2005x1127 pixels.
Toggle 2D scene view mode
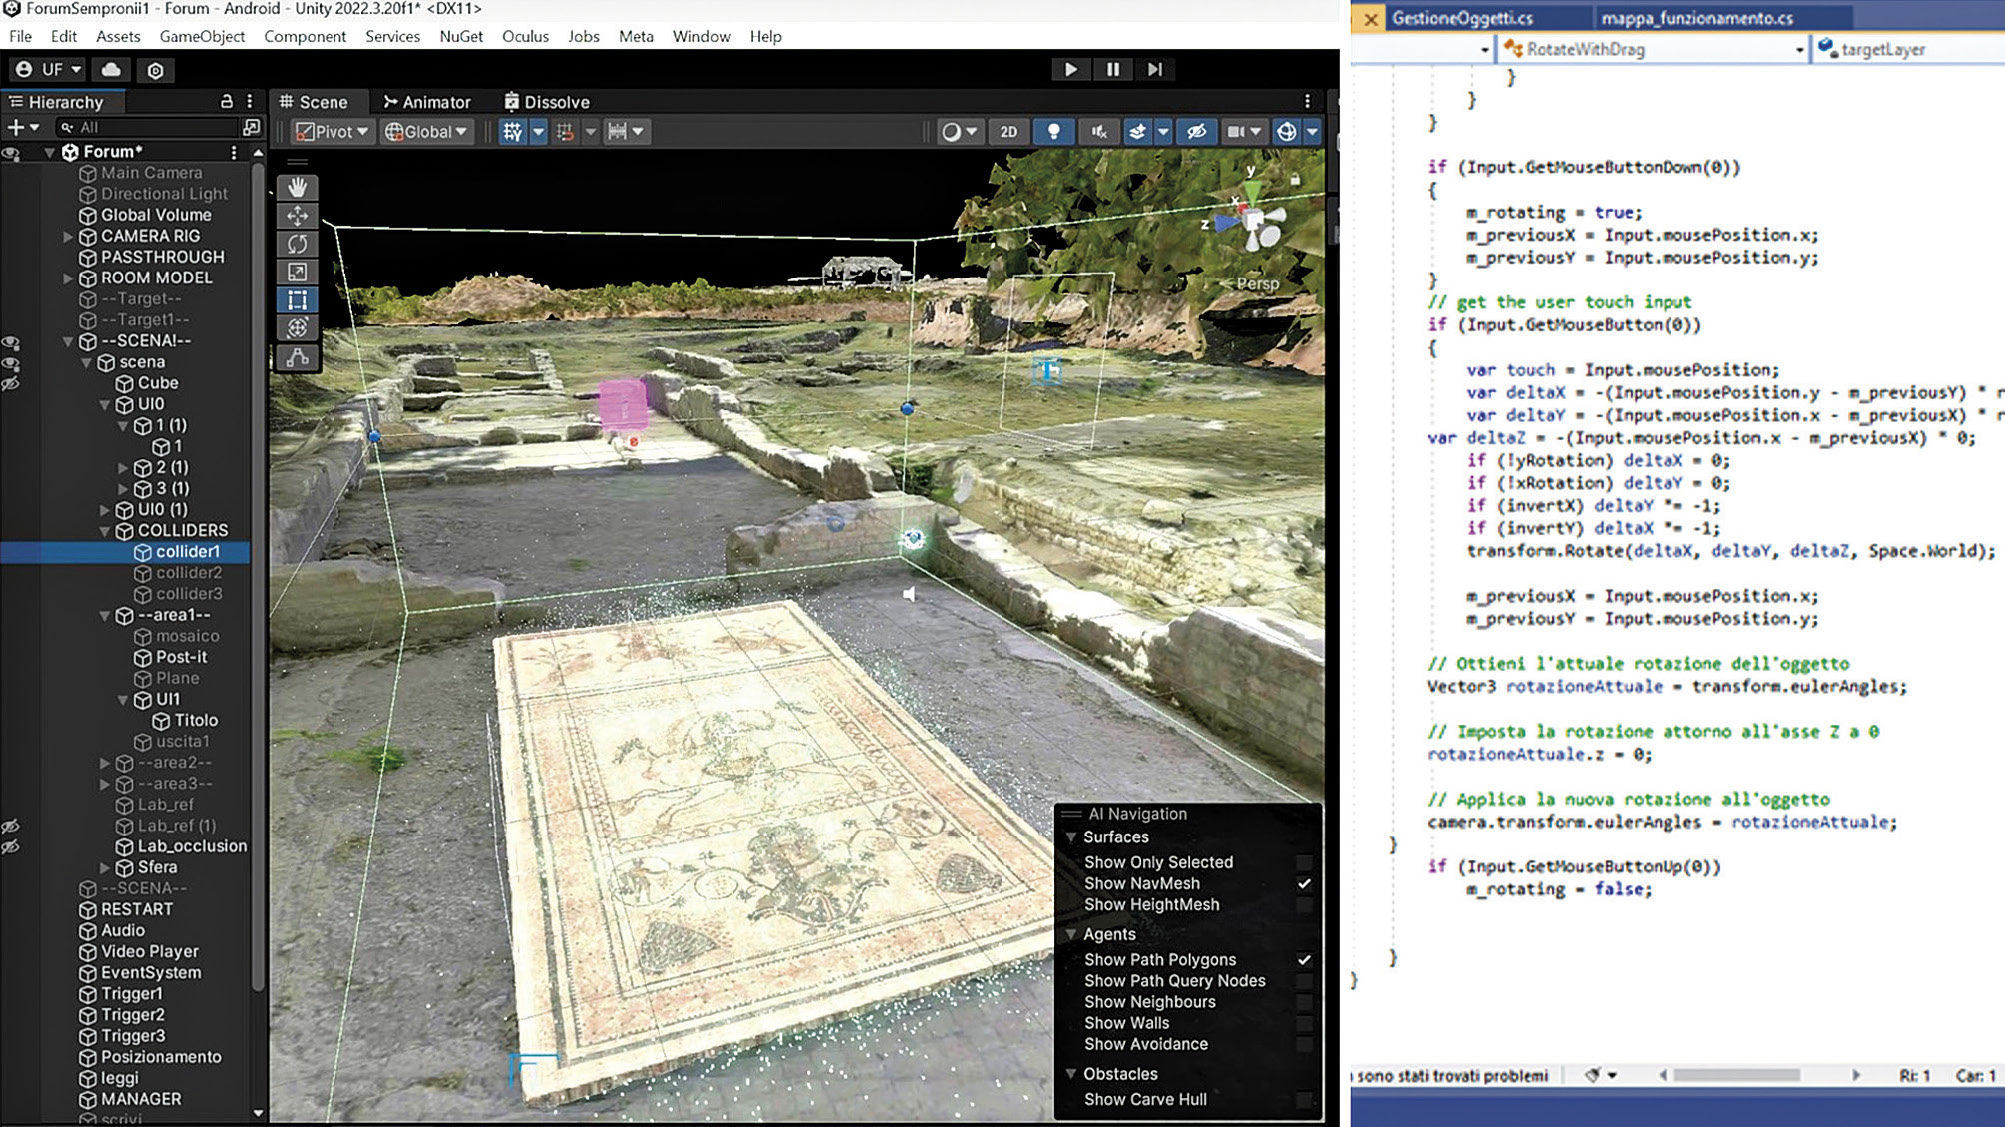(x=1008, y=131)
